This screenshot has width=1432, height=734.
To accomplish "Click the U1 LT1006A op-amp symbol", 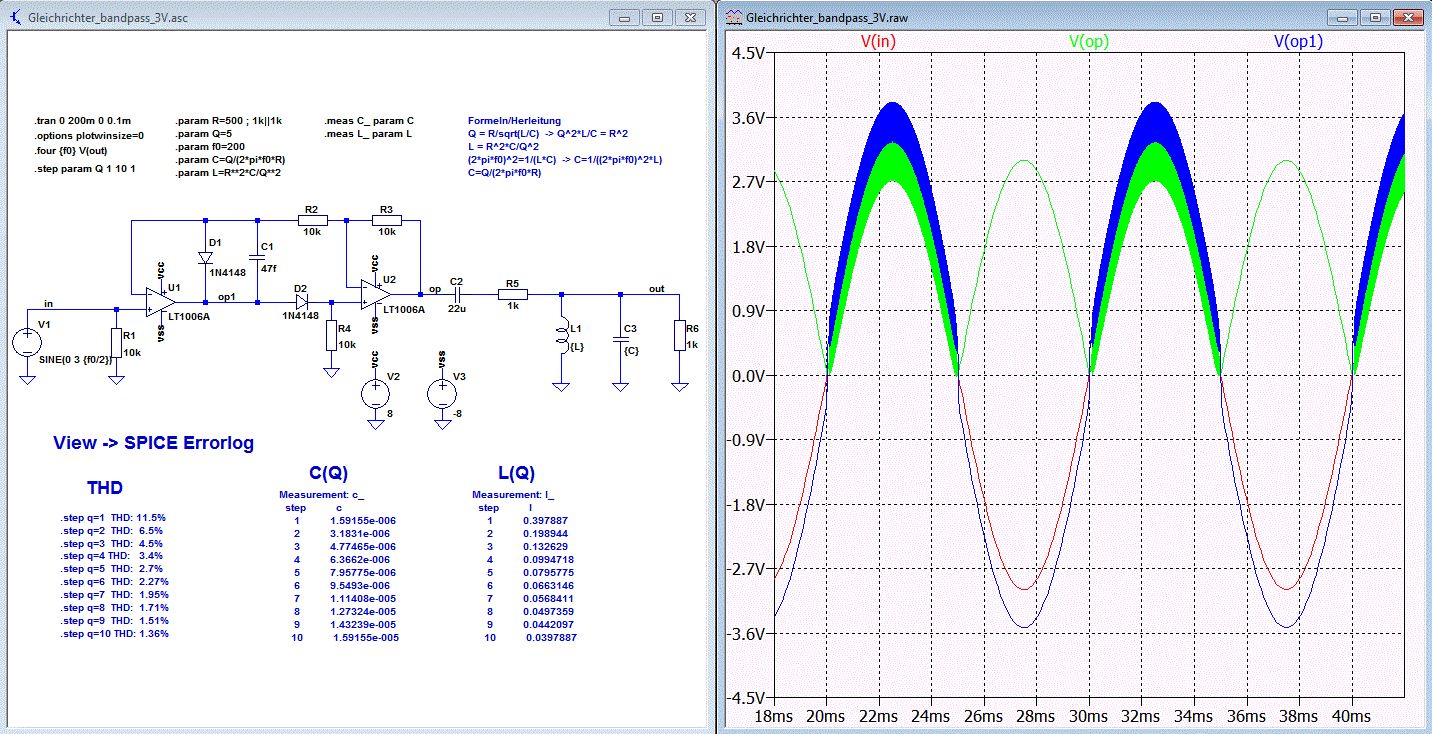I will [158, 301].
